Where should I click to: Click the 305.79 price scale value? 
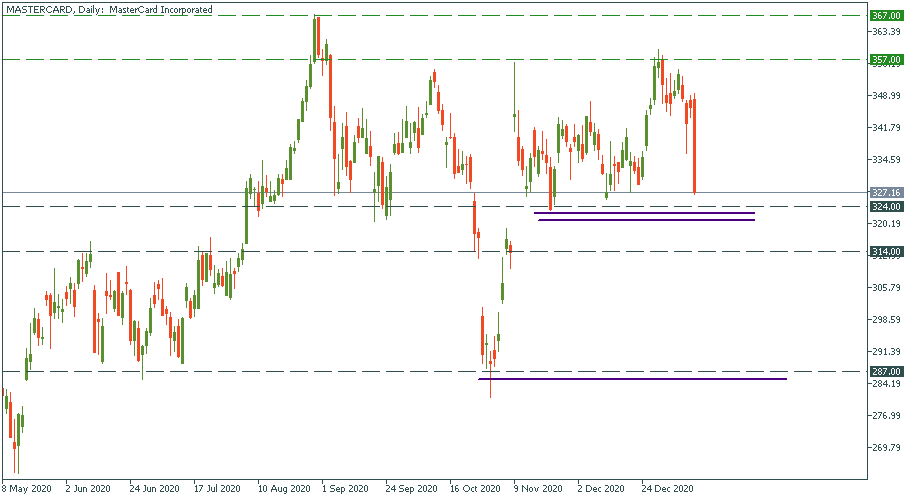pyautogui.click(x=884, y=288)
